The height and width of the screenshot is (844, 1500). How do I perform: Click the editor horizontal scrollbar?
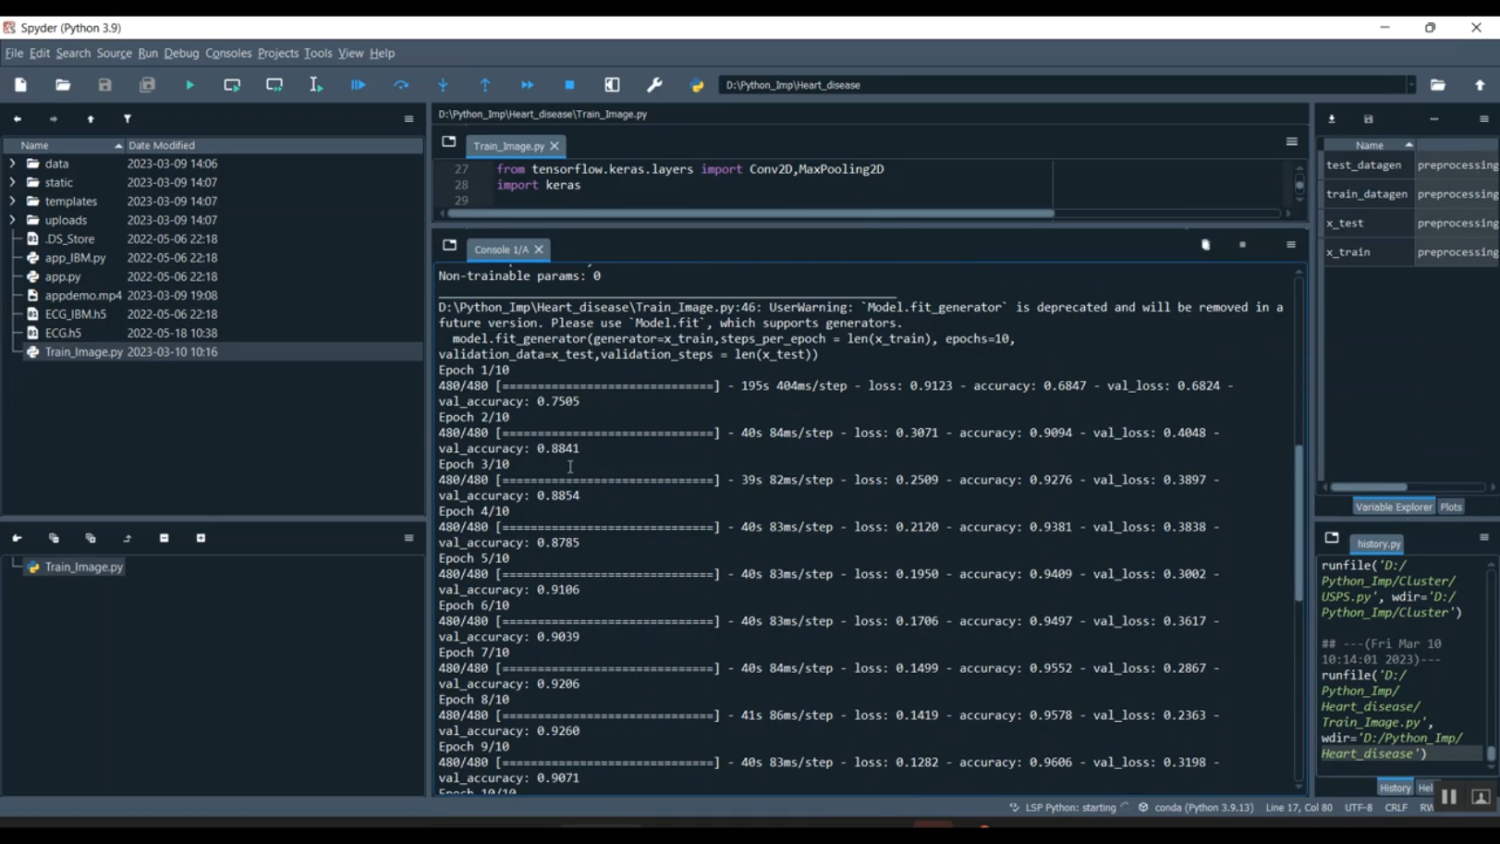750,213
